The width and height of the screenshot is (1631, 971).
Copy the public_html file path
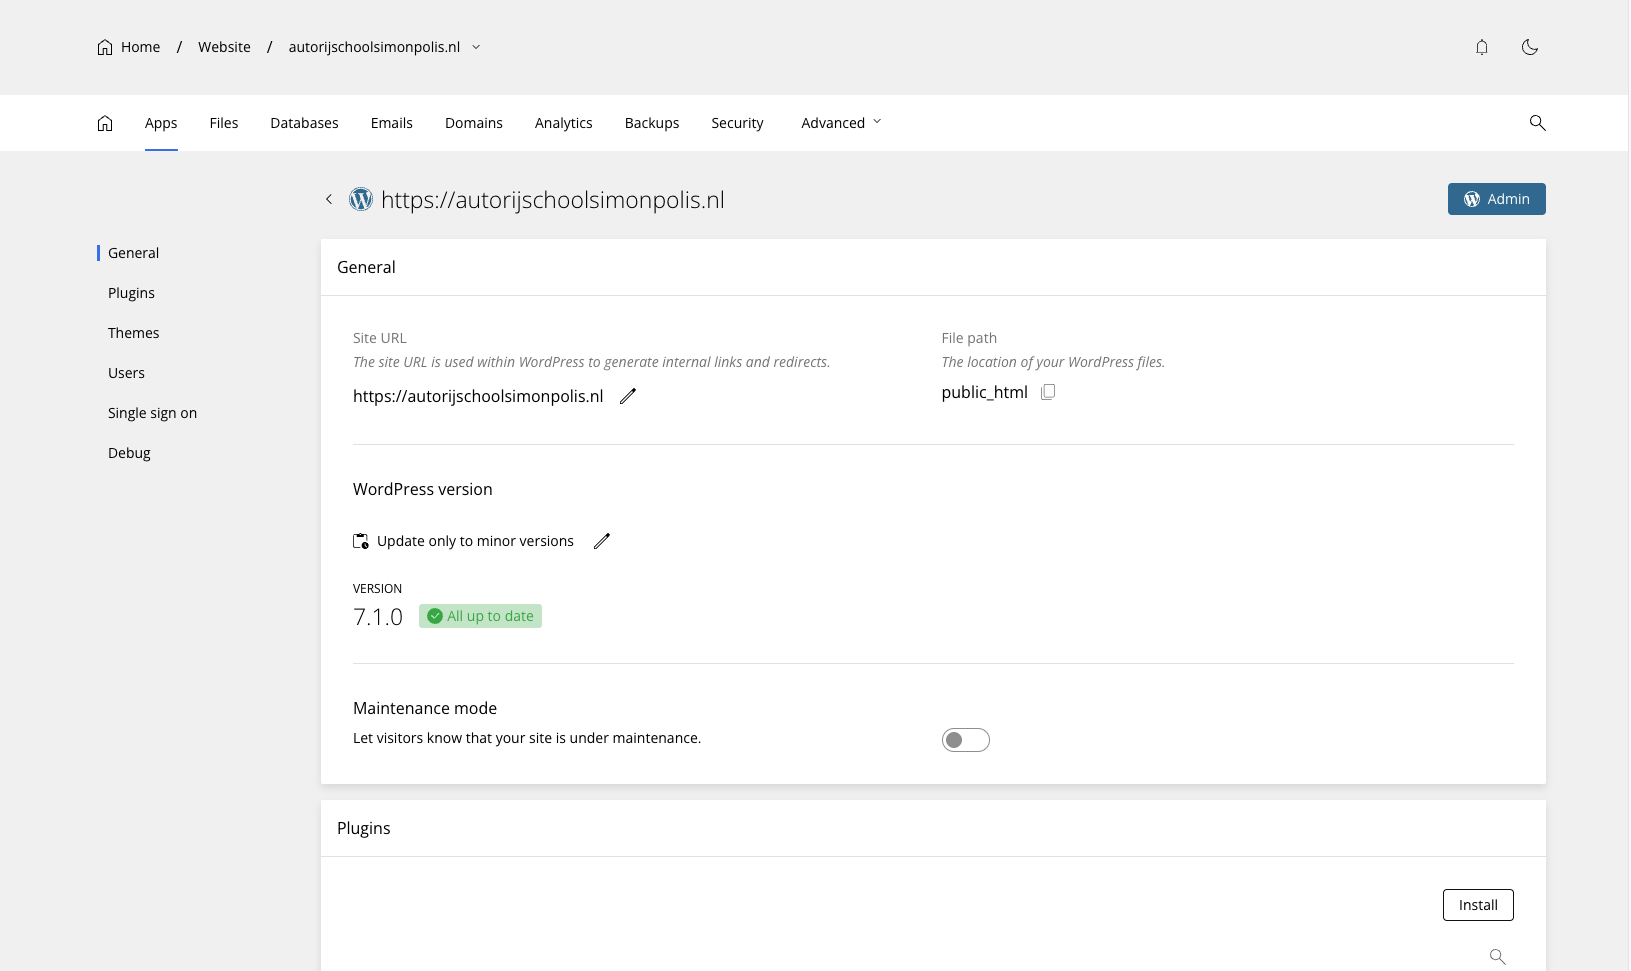[1048, 392]
